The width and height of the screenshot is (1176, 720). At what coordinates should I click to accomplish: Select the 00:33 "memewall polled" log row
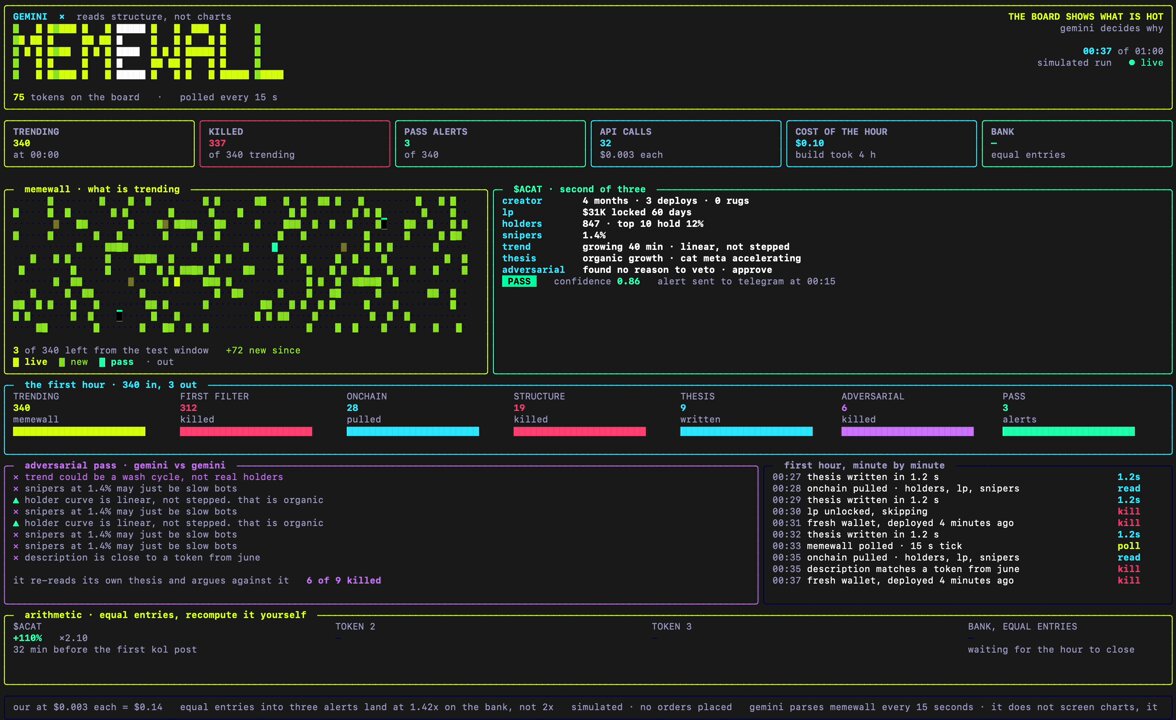956,546
